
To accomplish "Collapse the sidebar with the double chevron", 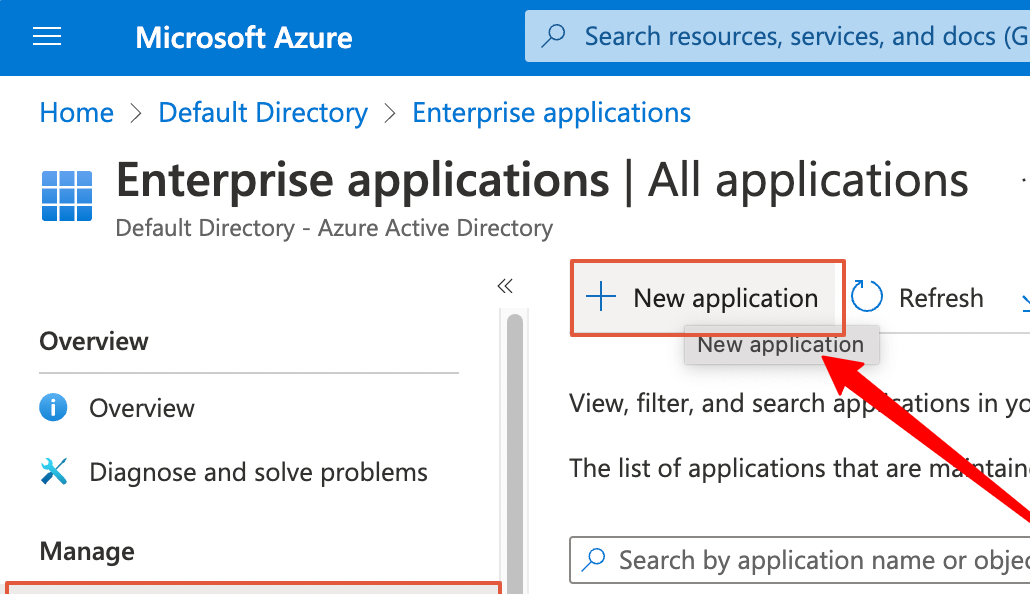I will tap(505, 286).
